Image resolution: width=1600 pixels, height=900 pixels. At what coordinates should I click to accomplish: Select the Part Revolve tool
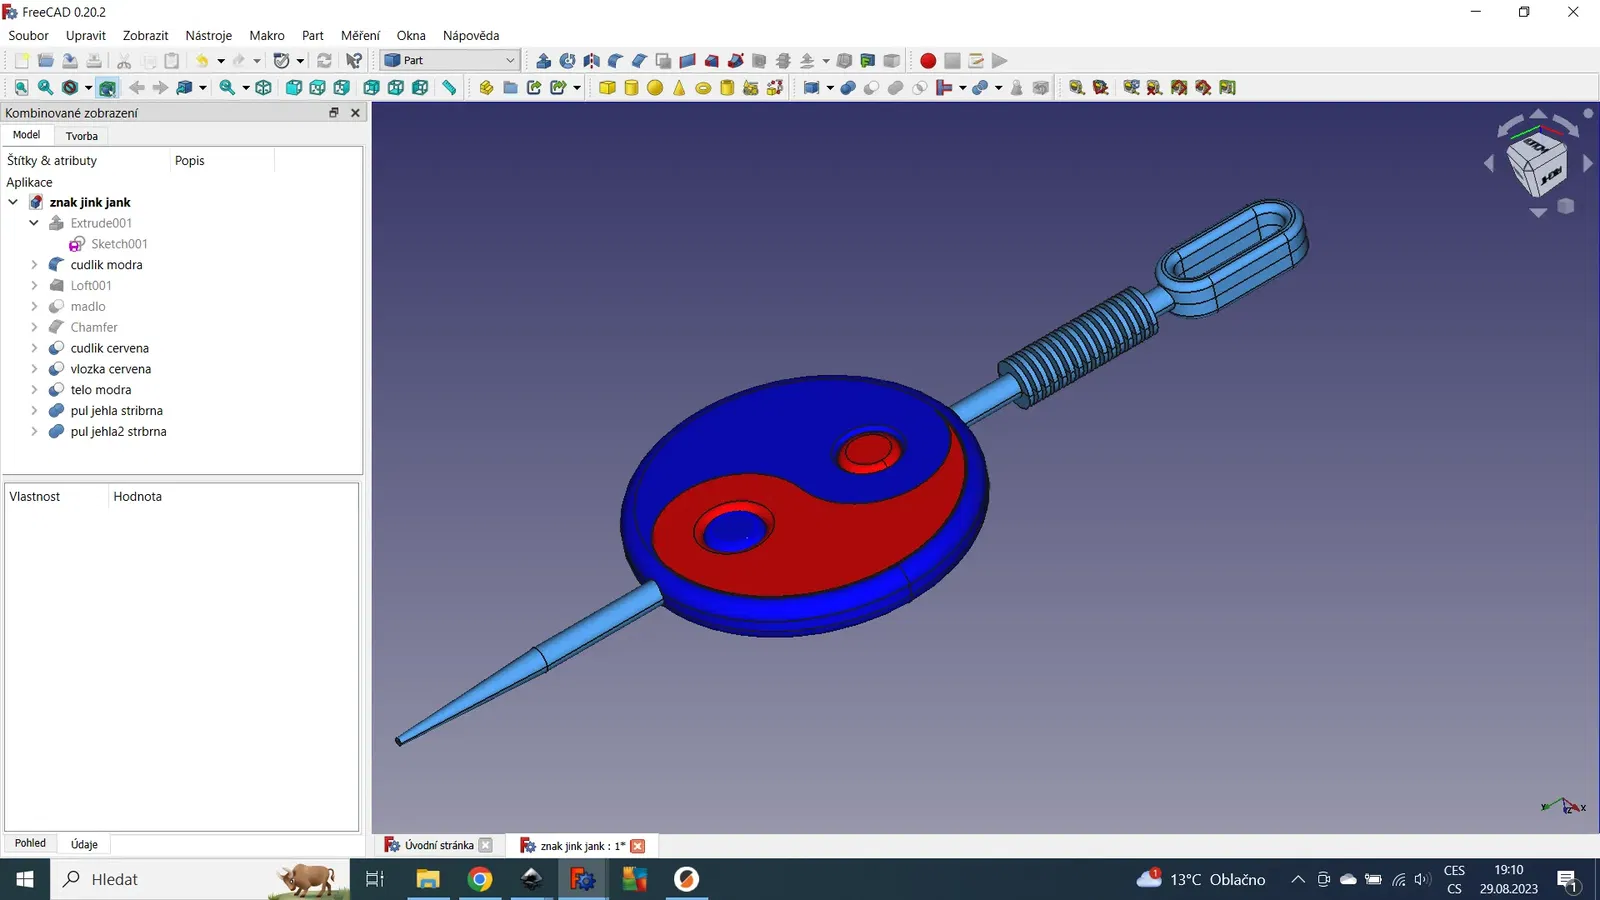tap(567, 61)
